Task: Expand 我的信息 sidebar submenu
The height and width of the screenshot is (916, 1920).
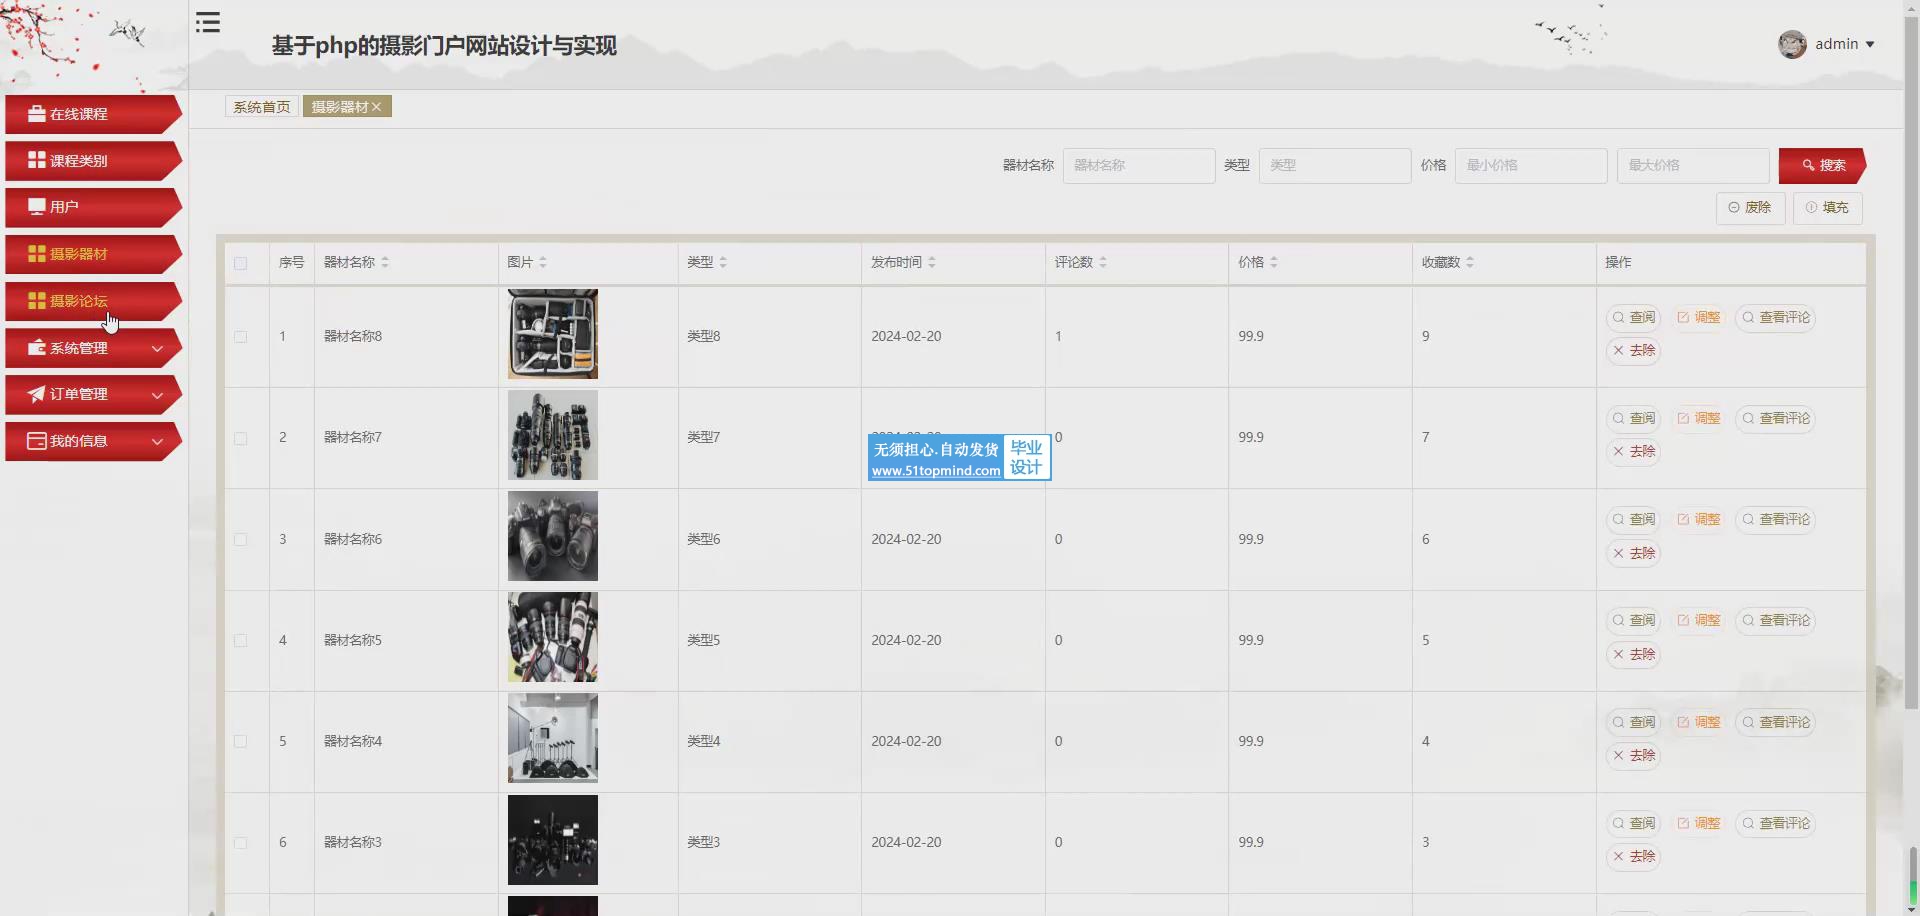Action: point(93,441)
